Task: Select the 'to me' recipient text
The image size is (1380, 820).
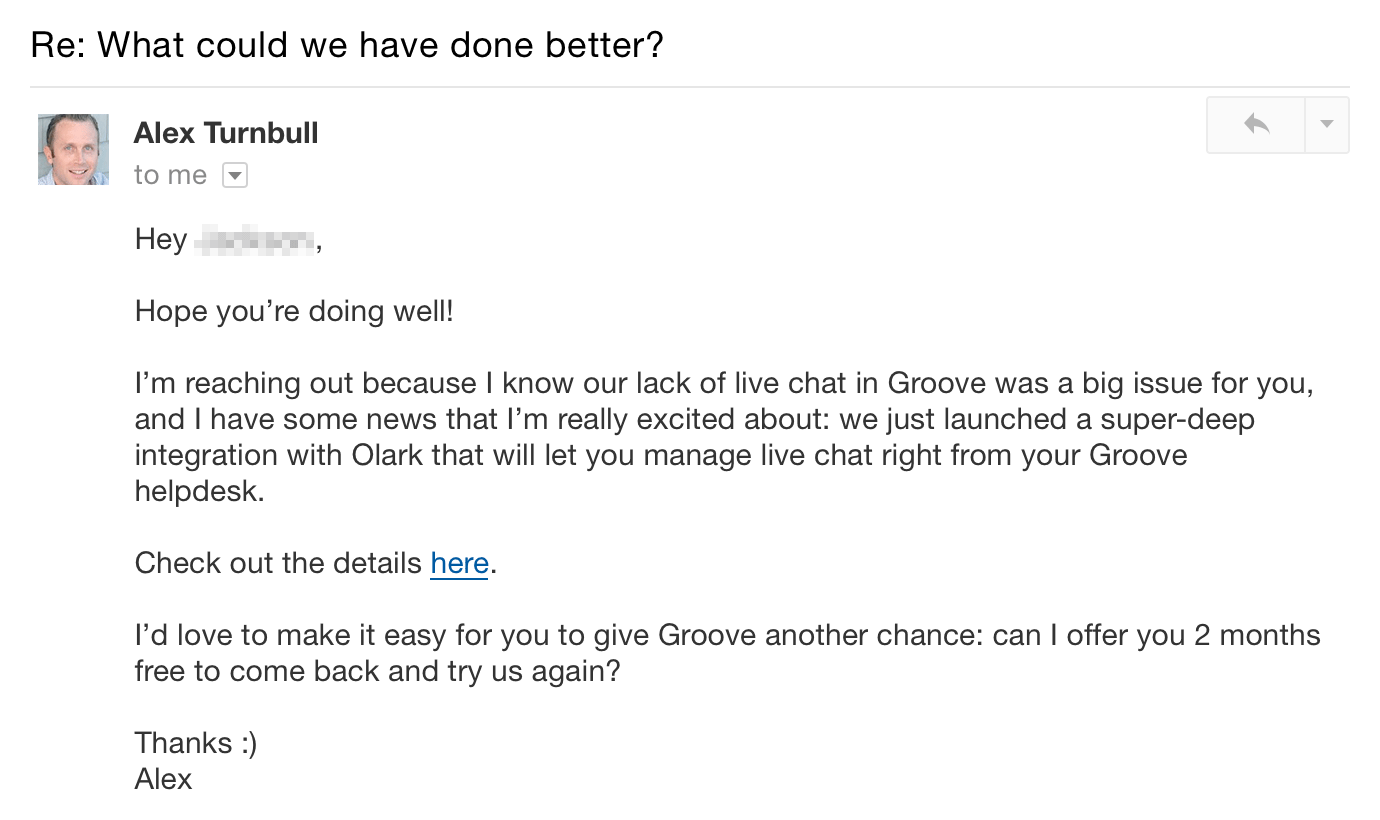Action: tap(171, 175)
